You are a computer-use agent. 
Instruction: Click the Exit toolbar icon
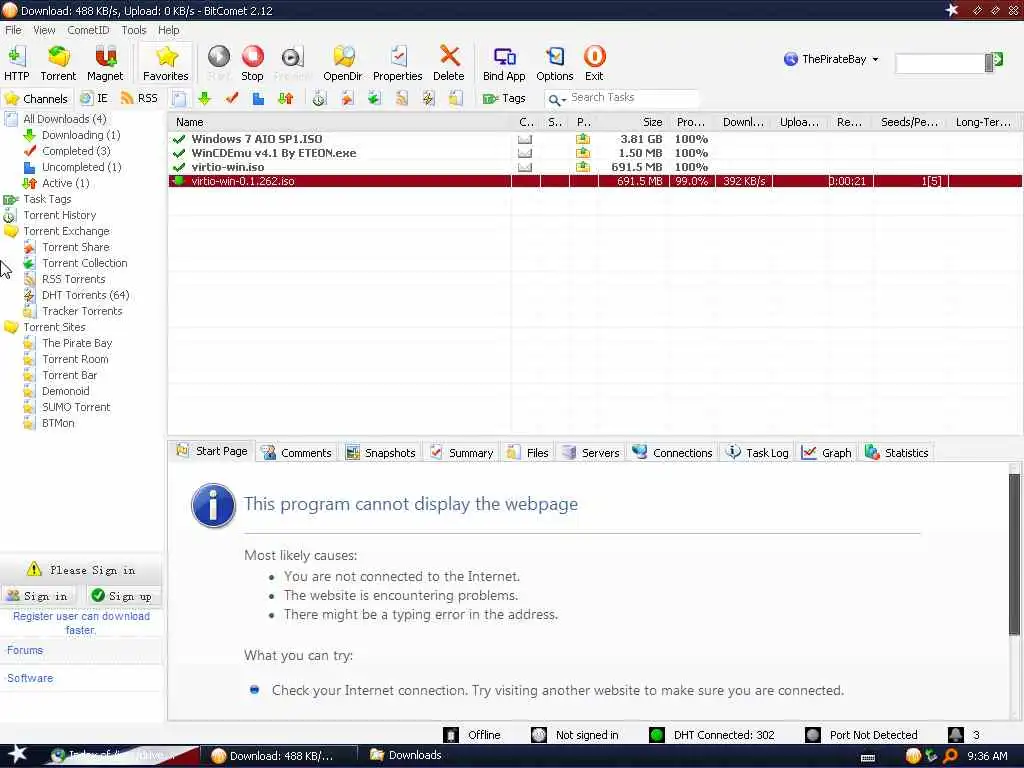coord(594,63)
